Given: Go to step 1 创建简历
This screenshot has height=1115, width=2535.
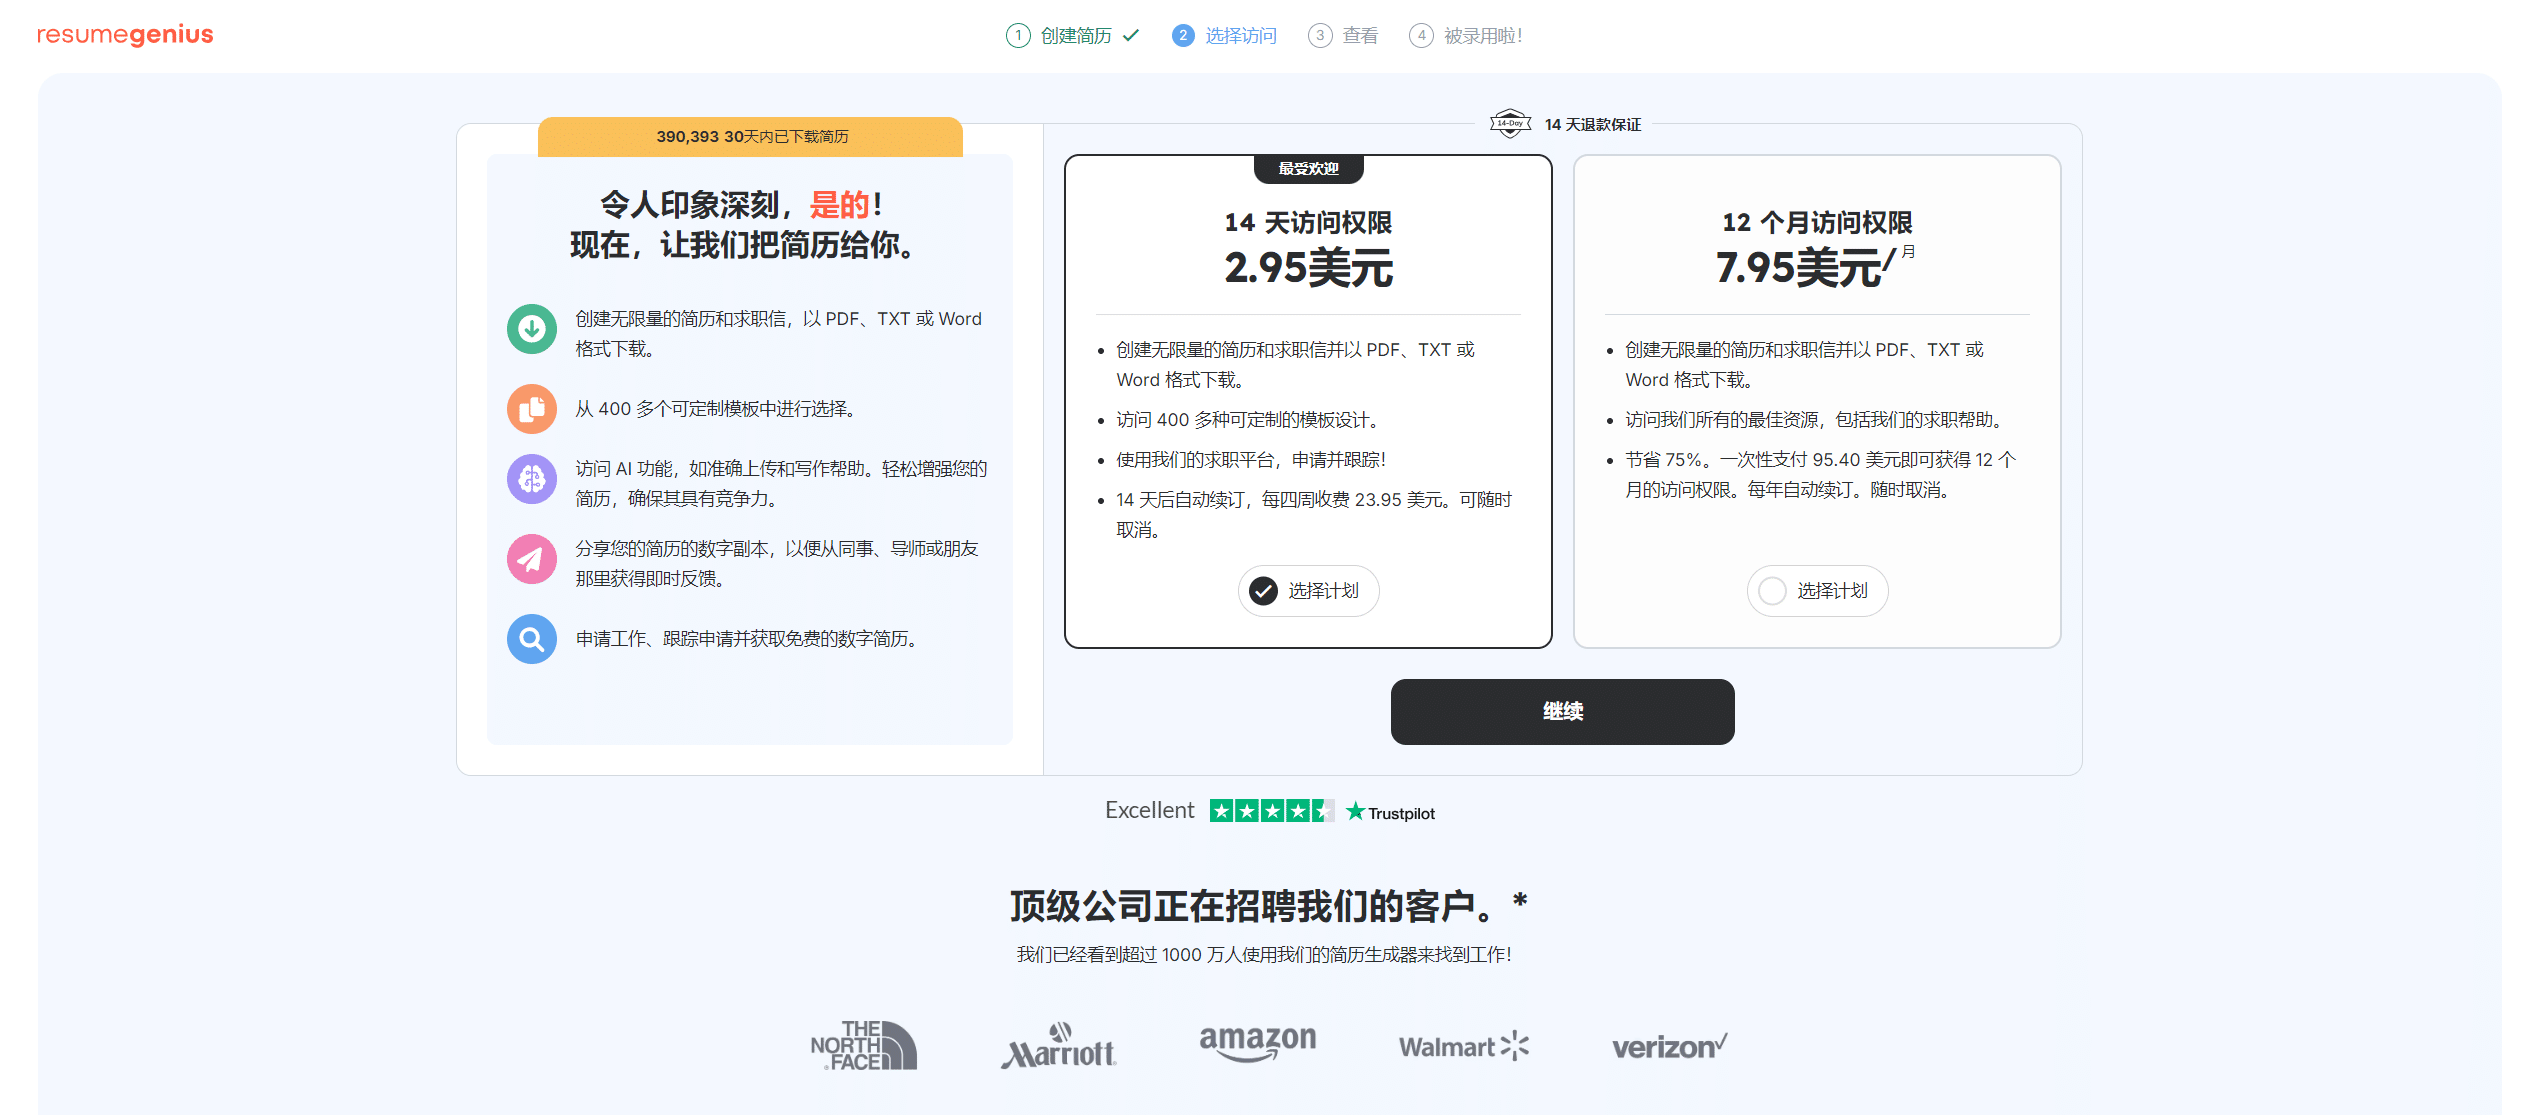Looking at the screenshot, I should [1071, 35].
